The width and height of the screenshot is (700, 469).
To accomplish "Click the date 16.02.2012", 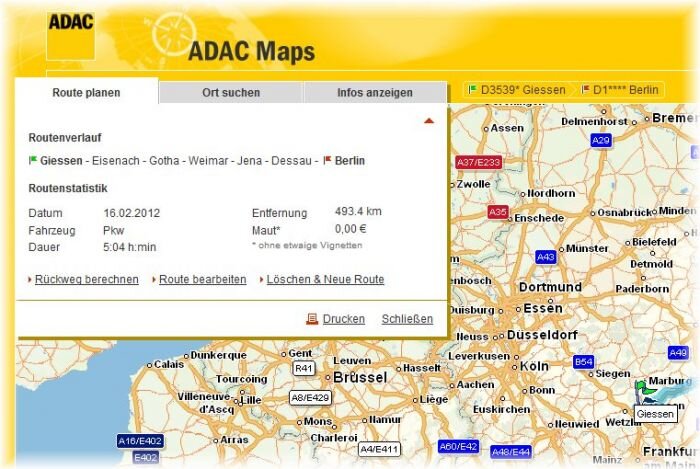I will [132, 213].
